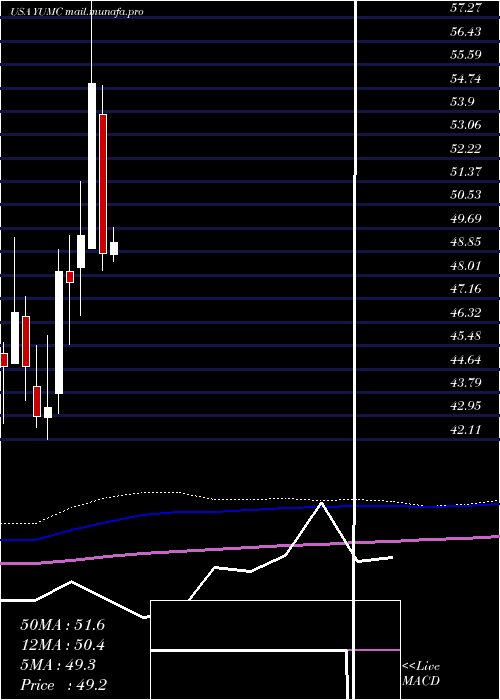Screen dimensions: 500x700
Task: Click the 52.22 price axis label
Action: pyautogui.click(x=466, y=148)
